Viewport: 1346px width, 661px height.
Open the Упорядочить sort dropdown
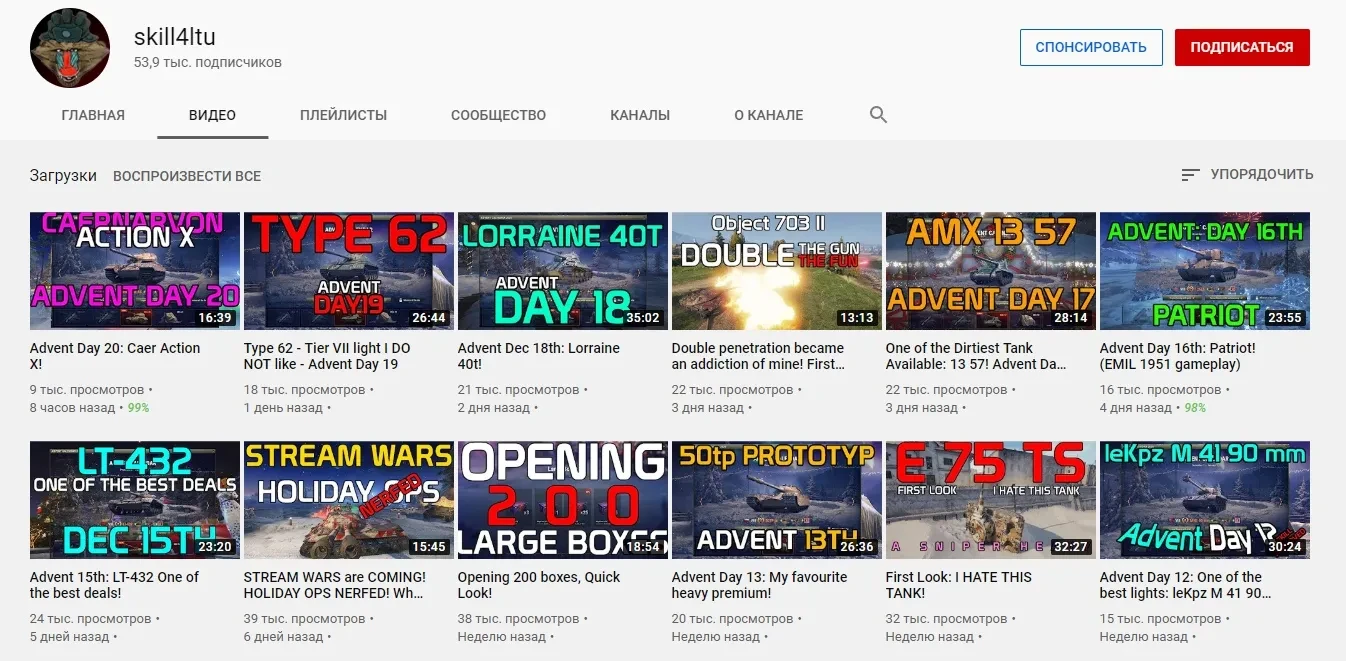[x=1261, y=175]
